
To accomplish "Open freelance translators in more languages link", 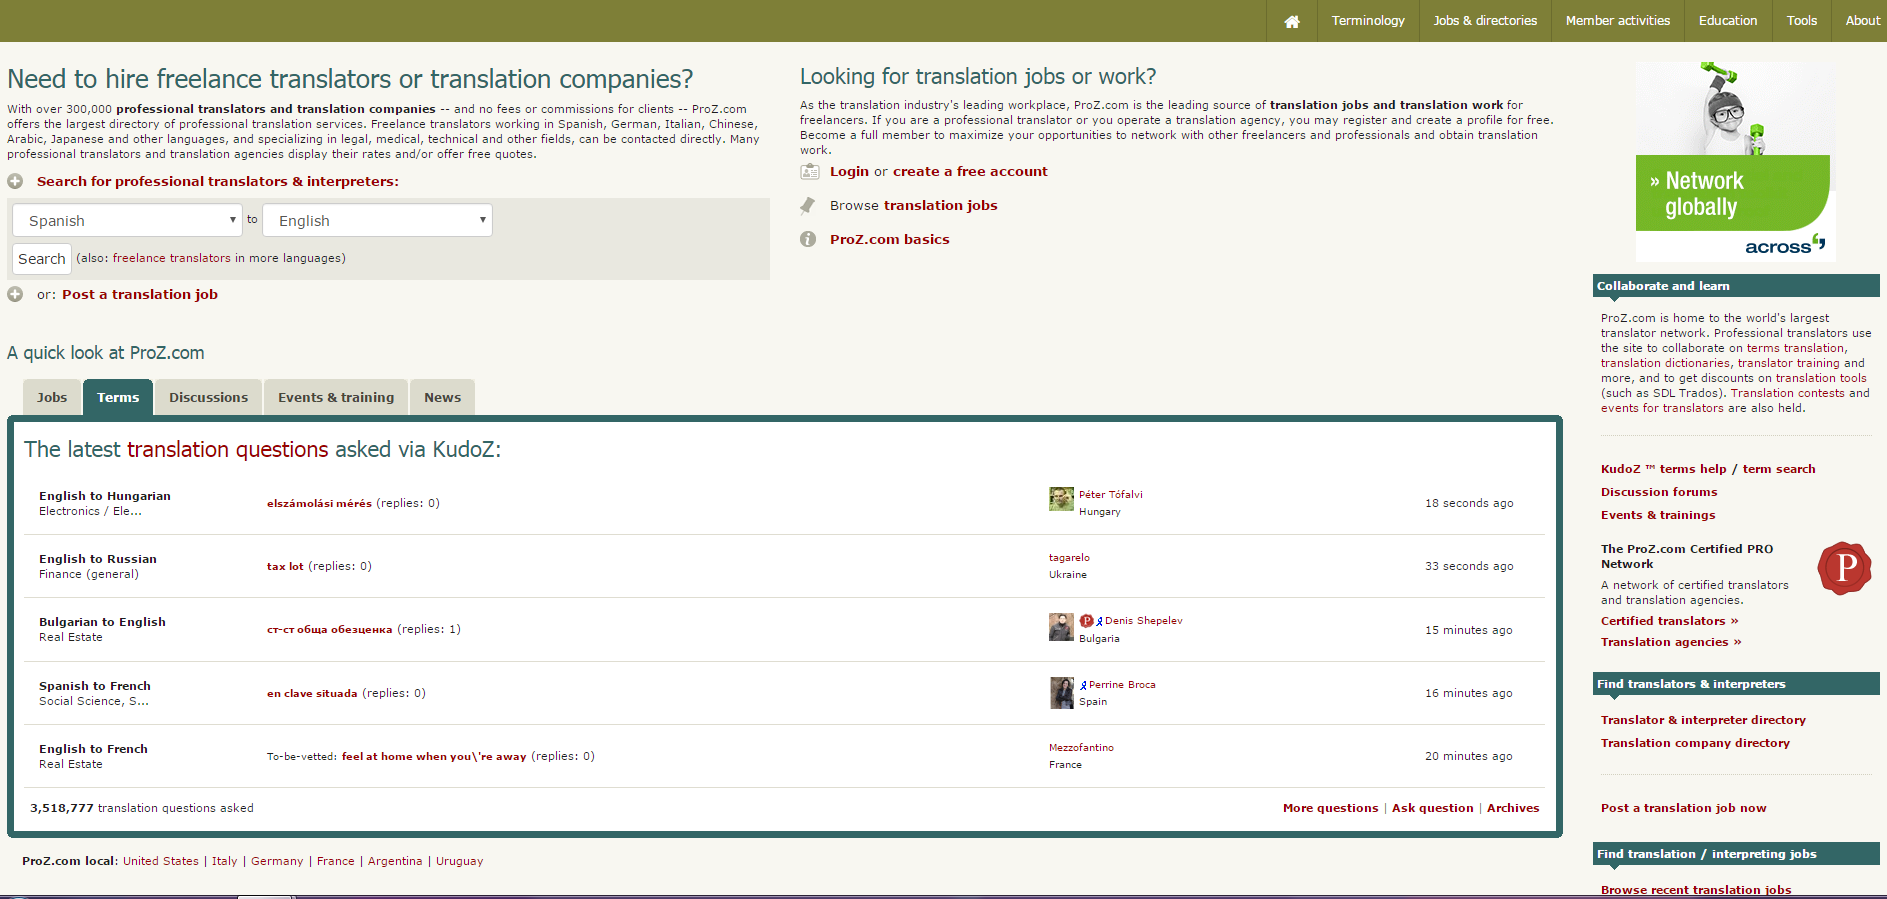I will click(172, 258).
